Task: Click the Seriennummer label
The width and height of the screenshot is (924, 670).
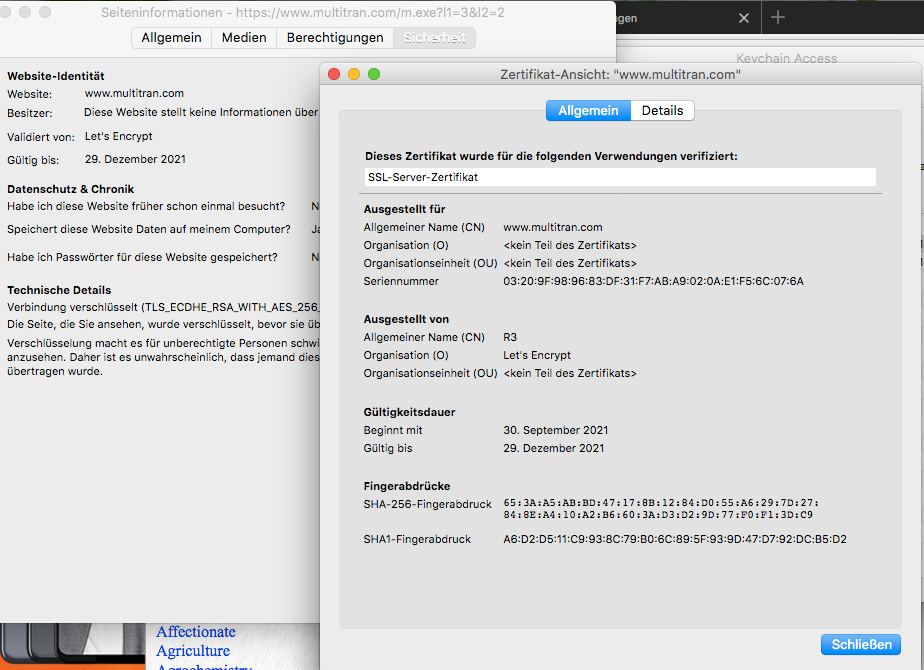Action: tap(401, 281)
